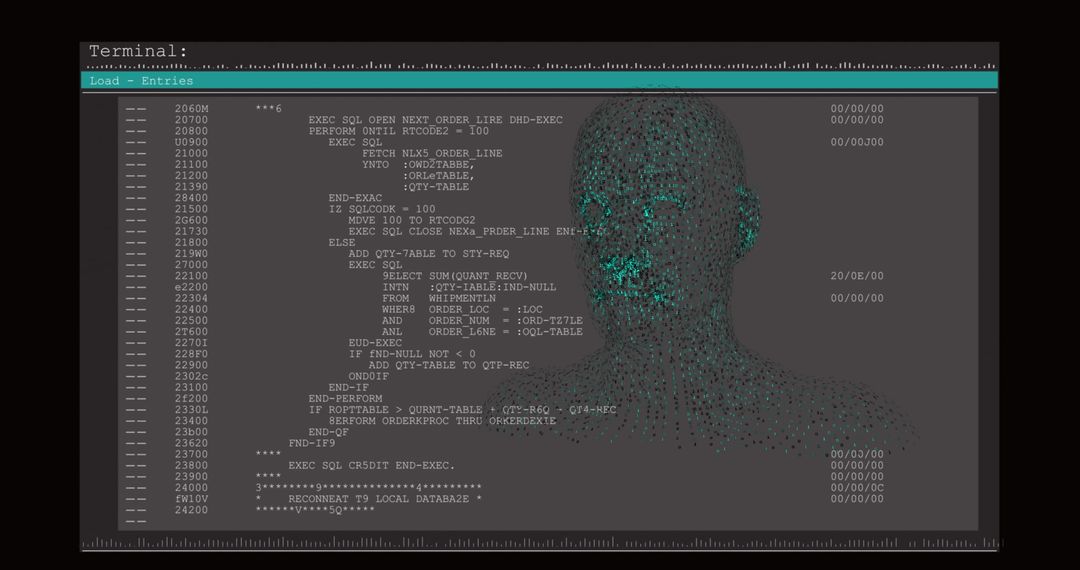Click the "Terminal:" title text
Screen dimensions: 1080x570
point(138,52)
